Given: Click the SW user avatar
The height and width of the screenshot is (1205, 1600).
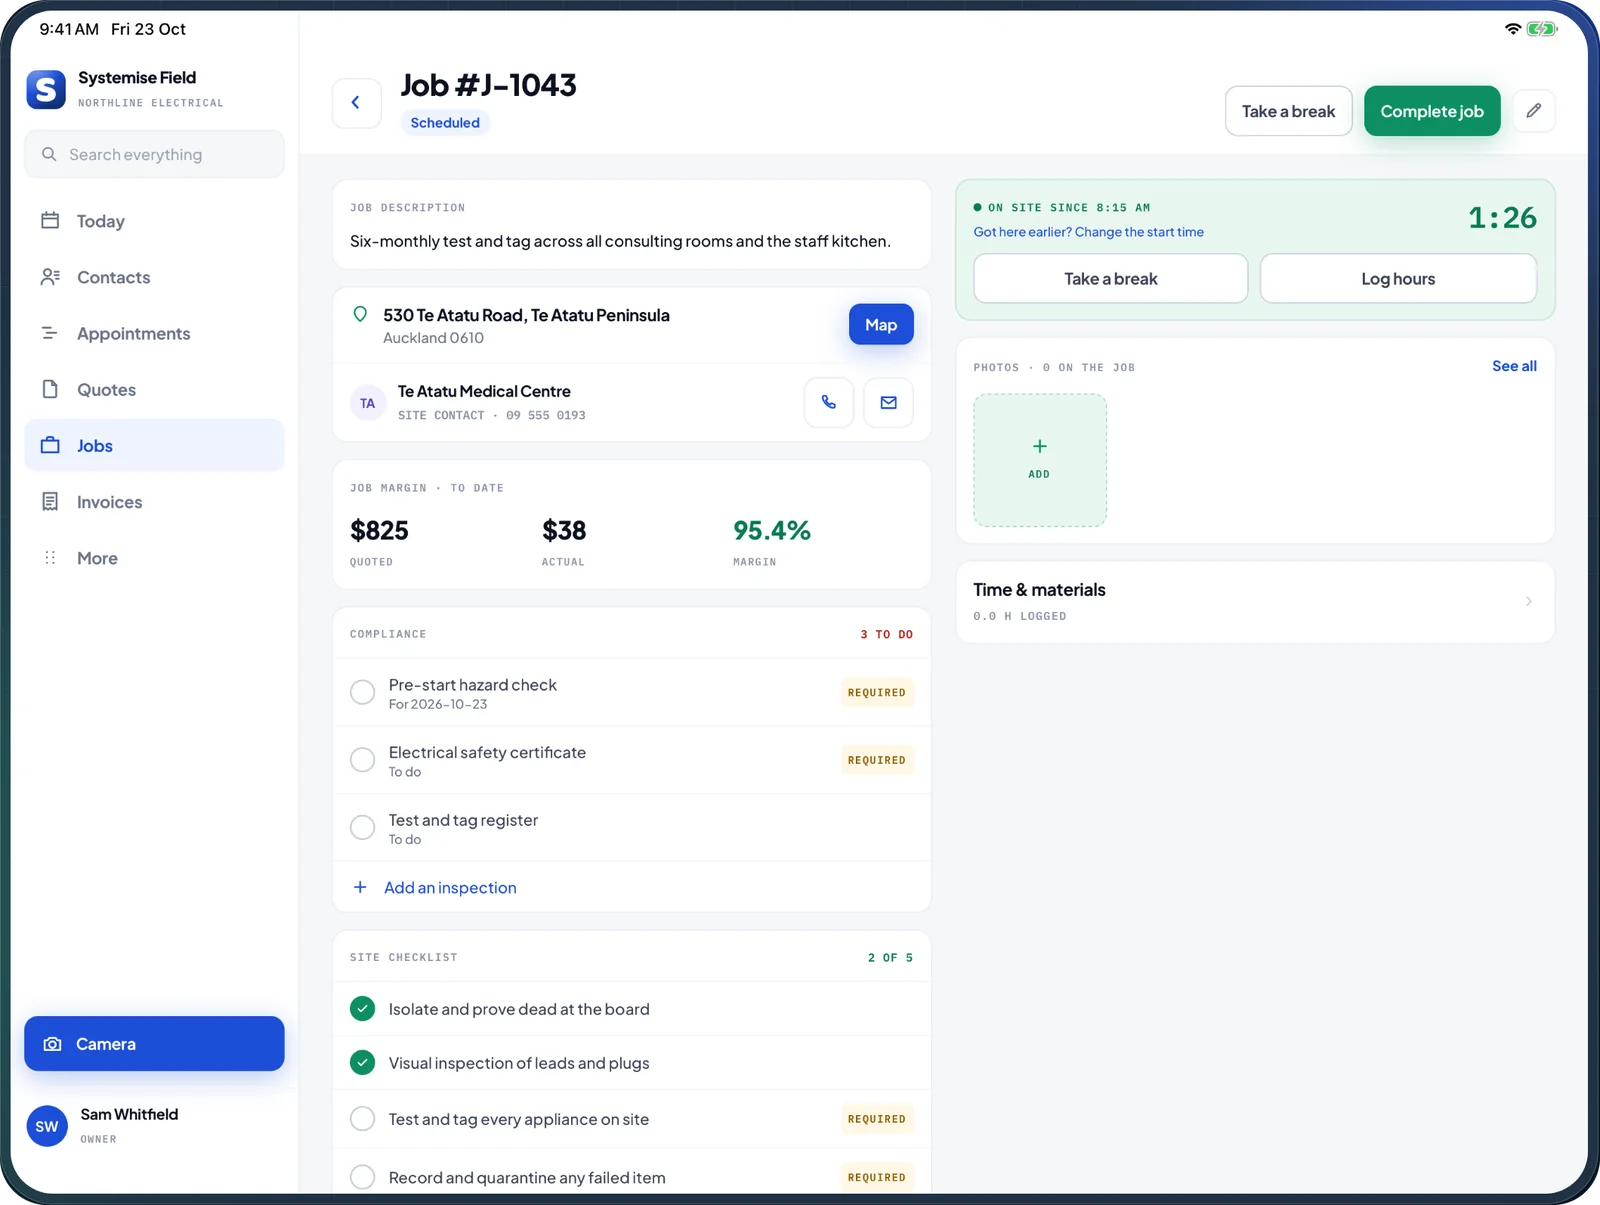Looking at the screenshot, I should pos(47,1126).
